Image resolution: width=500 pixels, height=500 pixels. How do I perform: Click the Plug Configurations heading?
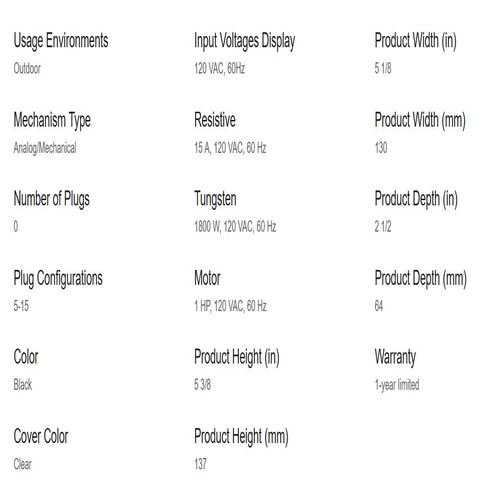(58, 279)
